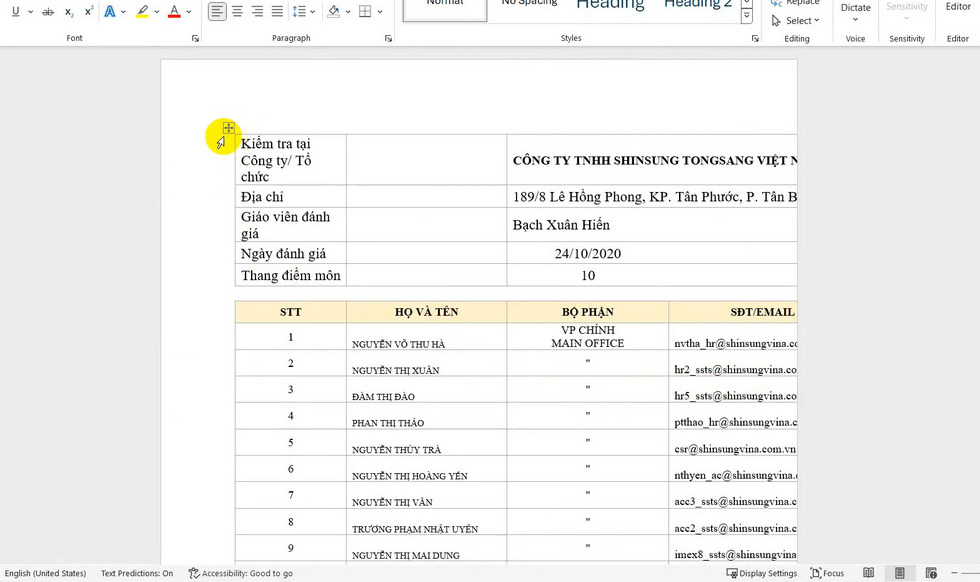Open the Font dialog launcher
Screen dimensions: 980x582
[x=195, y=38]
